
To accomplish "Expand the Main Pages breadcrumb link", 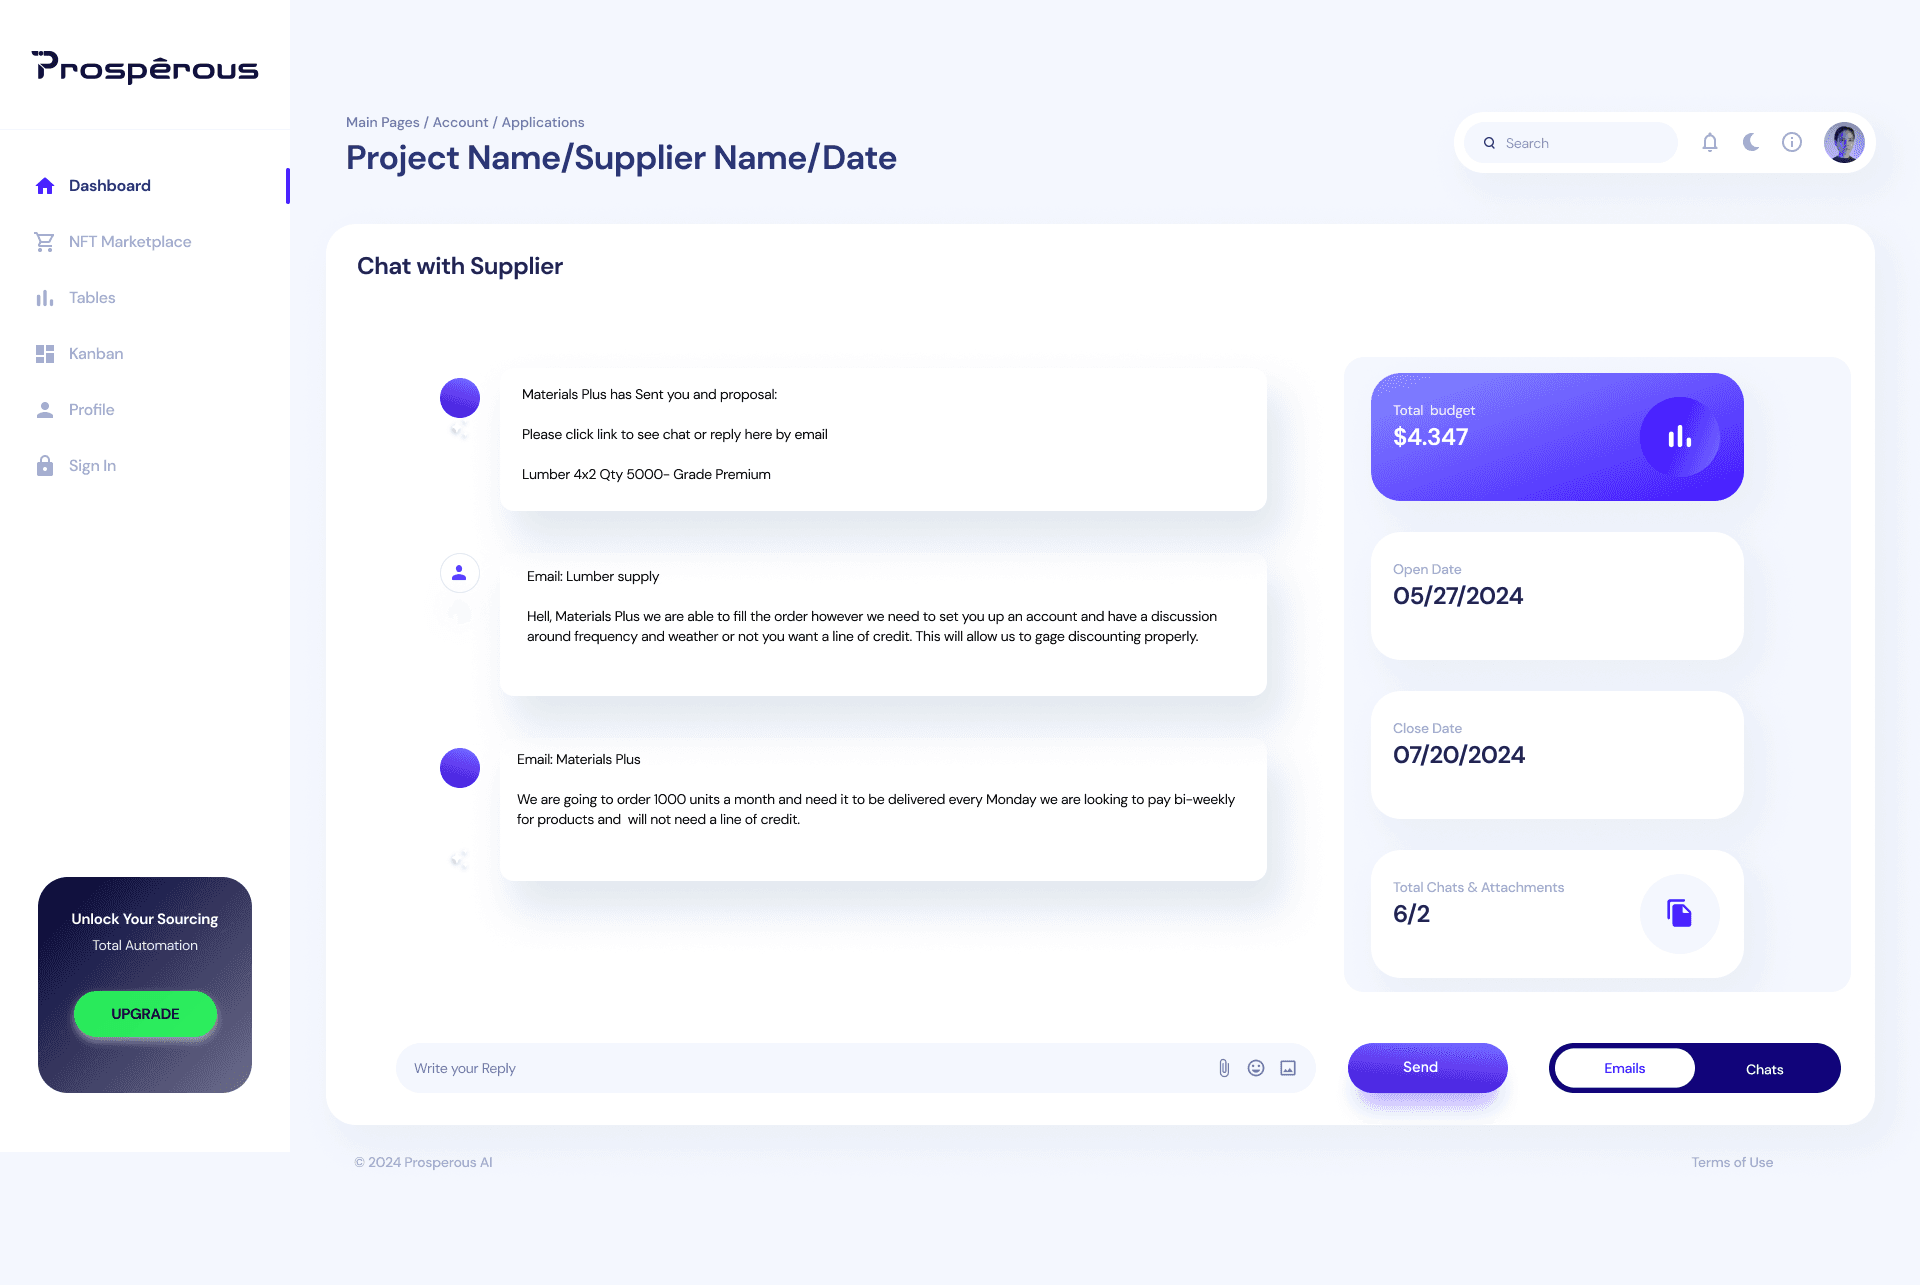I will point(381,122).
